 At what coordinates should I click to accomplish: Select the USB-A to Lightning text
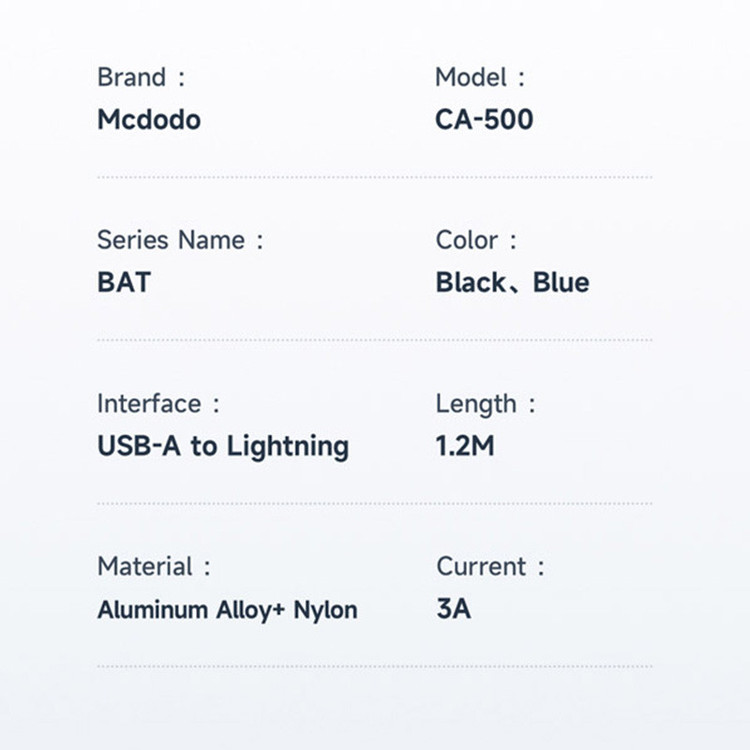coord(223,446)
